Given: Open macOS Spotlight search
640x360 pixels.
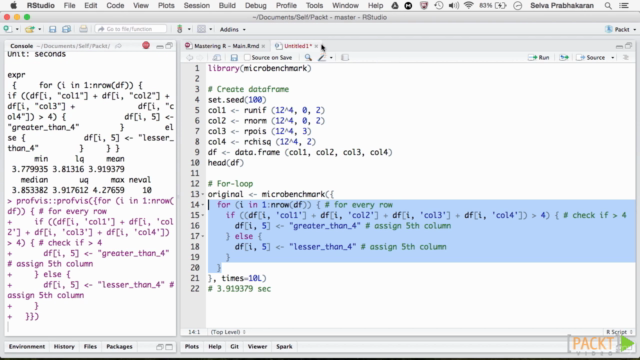Looking at the screenshot, I should 608,6.
